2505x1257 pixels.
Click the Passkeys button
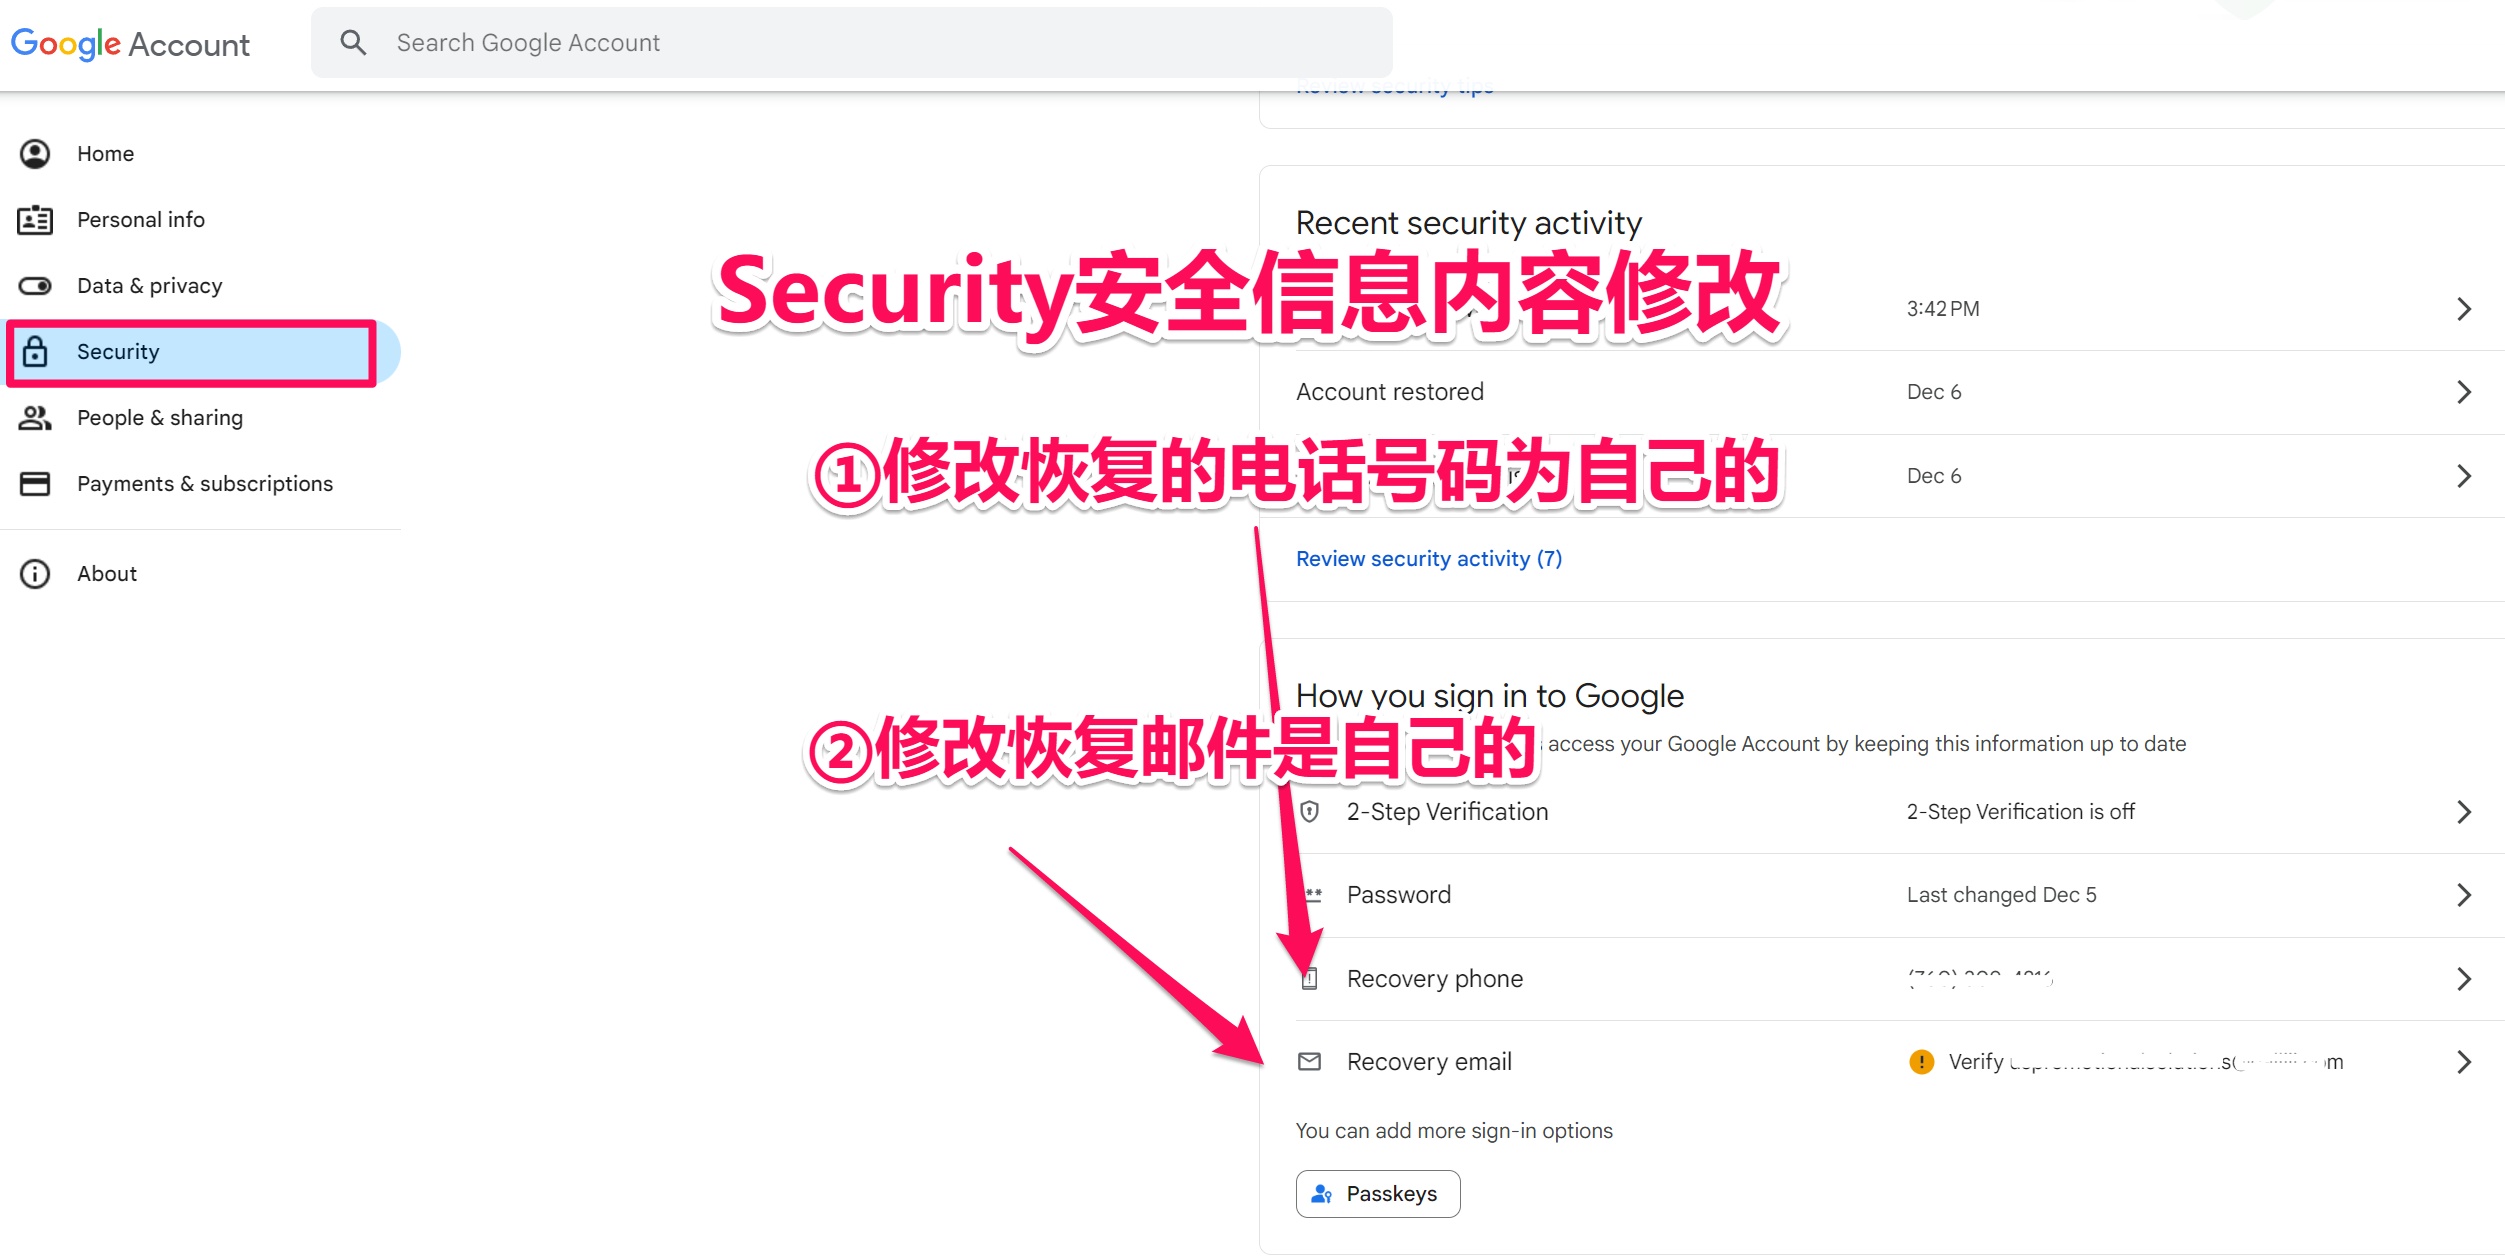point(1377,1194)
